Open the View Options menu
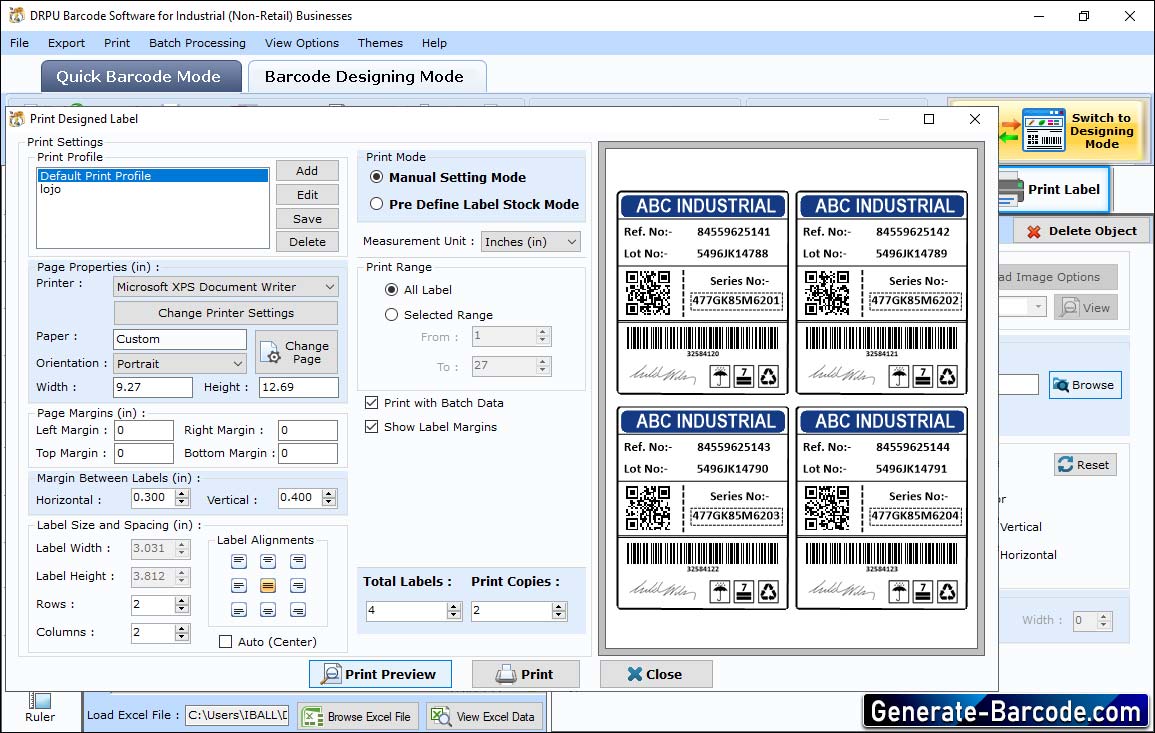 click(302, 43)
